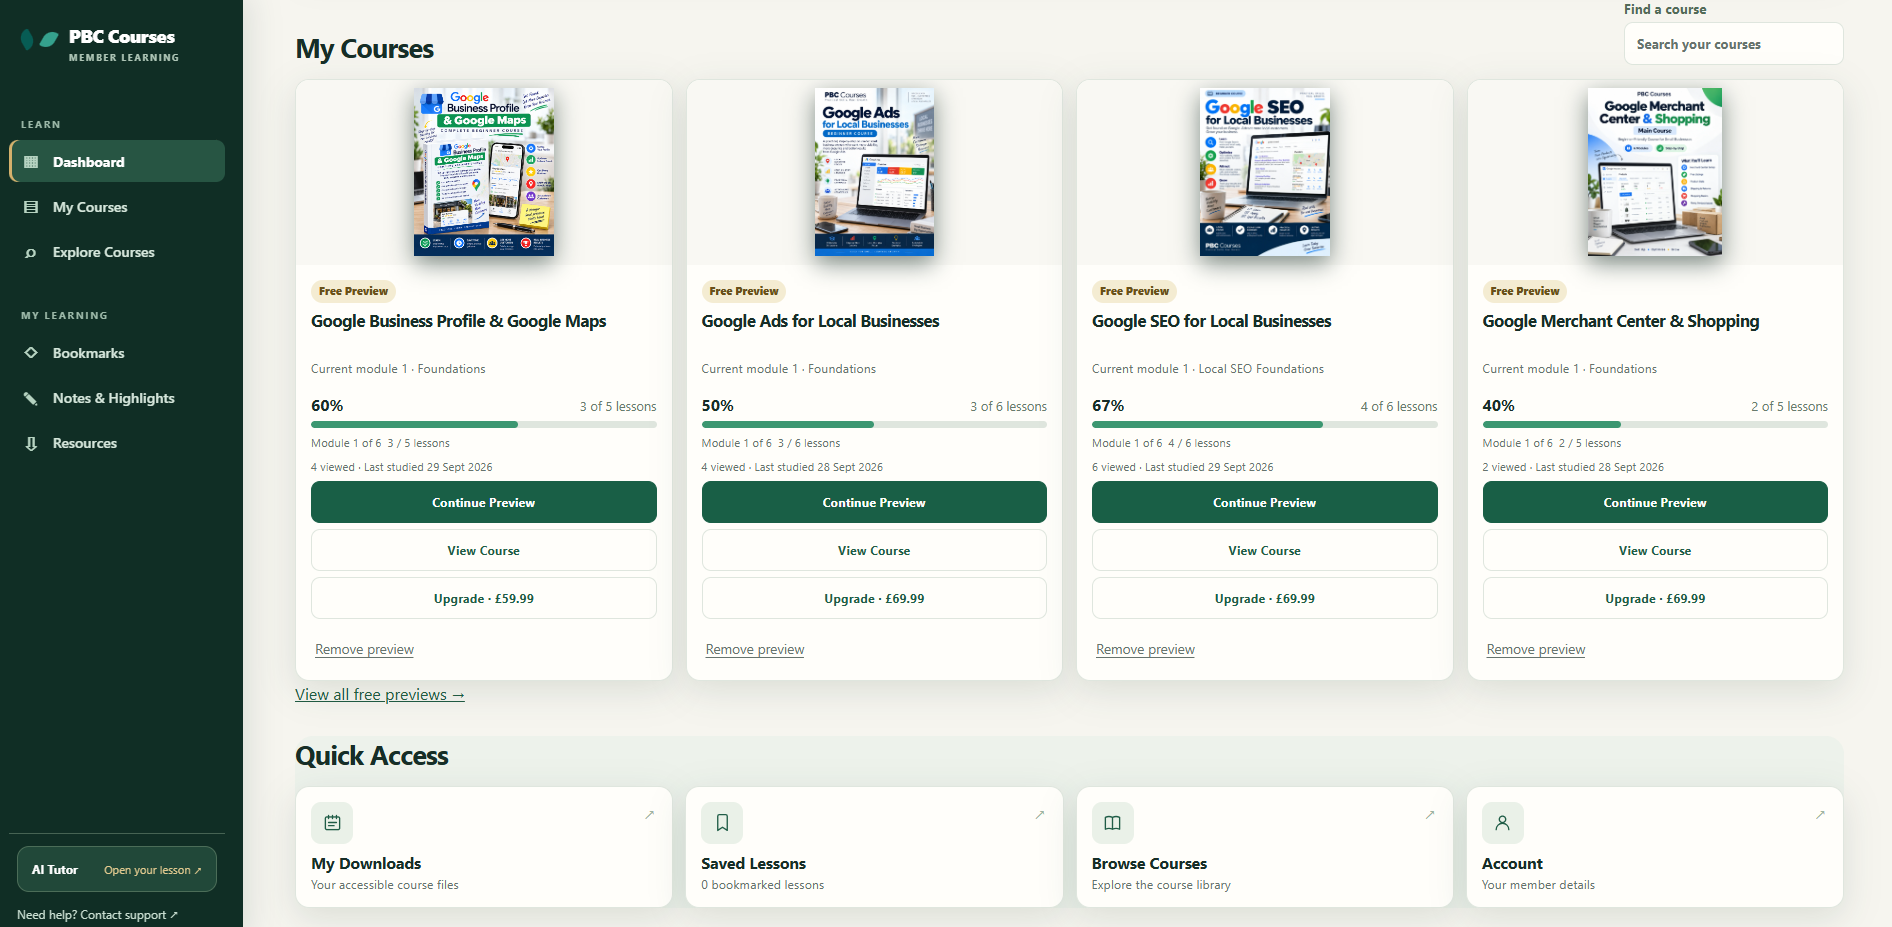
Task: Click the Dashboard grid icon in sidebar
Action: click(x=31, y=162)
